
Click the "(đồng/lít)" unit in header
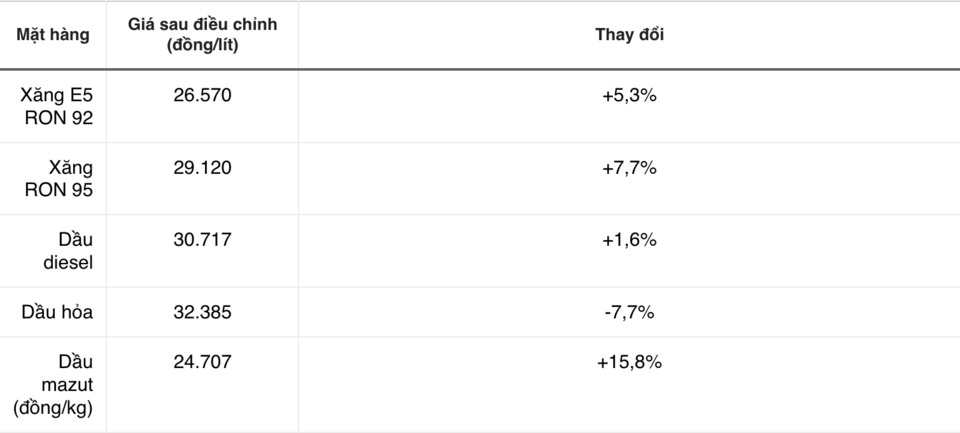(x=202, y=46)
